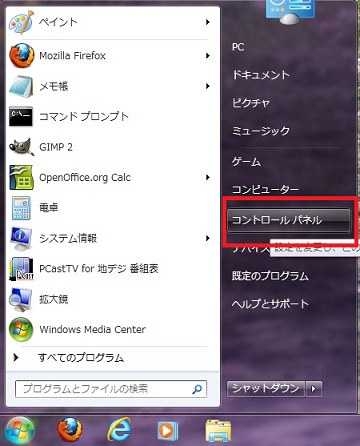This screenshot has height=446, width=360.
Task: Show すべてのプログラム list
Action: pyautogui.click(x=81, y=358)
